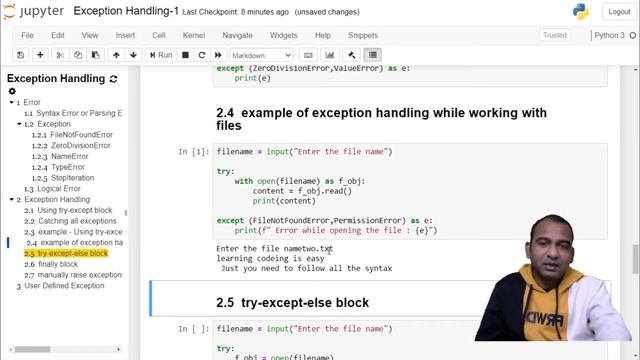Jump to 1.2.1 FileNotFoundError entry
The height and width of the screenshot is (360, 640).
(72, 135)
